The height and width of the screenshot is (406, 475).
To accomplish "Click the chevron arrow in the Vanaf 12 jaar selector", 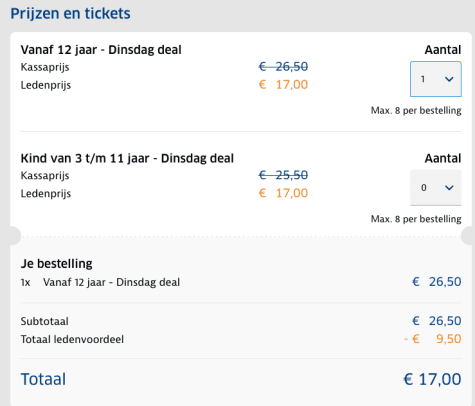I will (449, 79).
